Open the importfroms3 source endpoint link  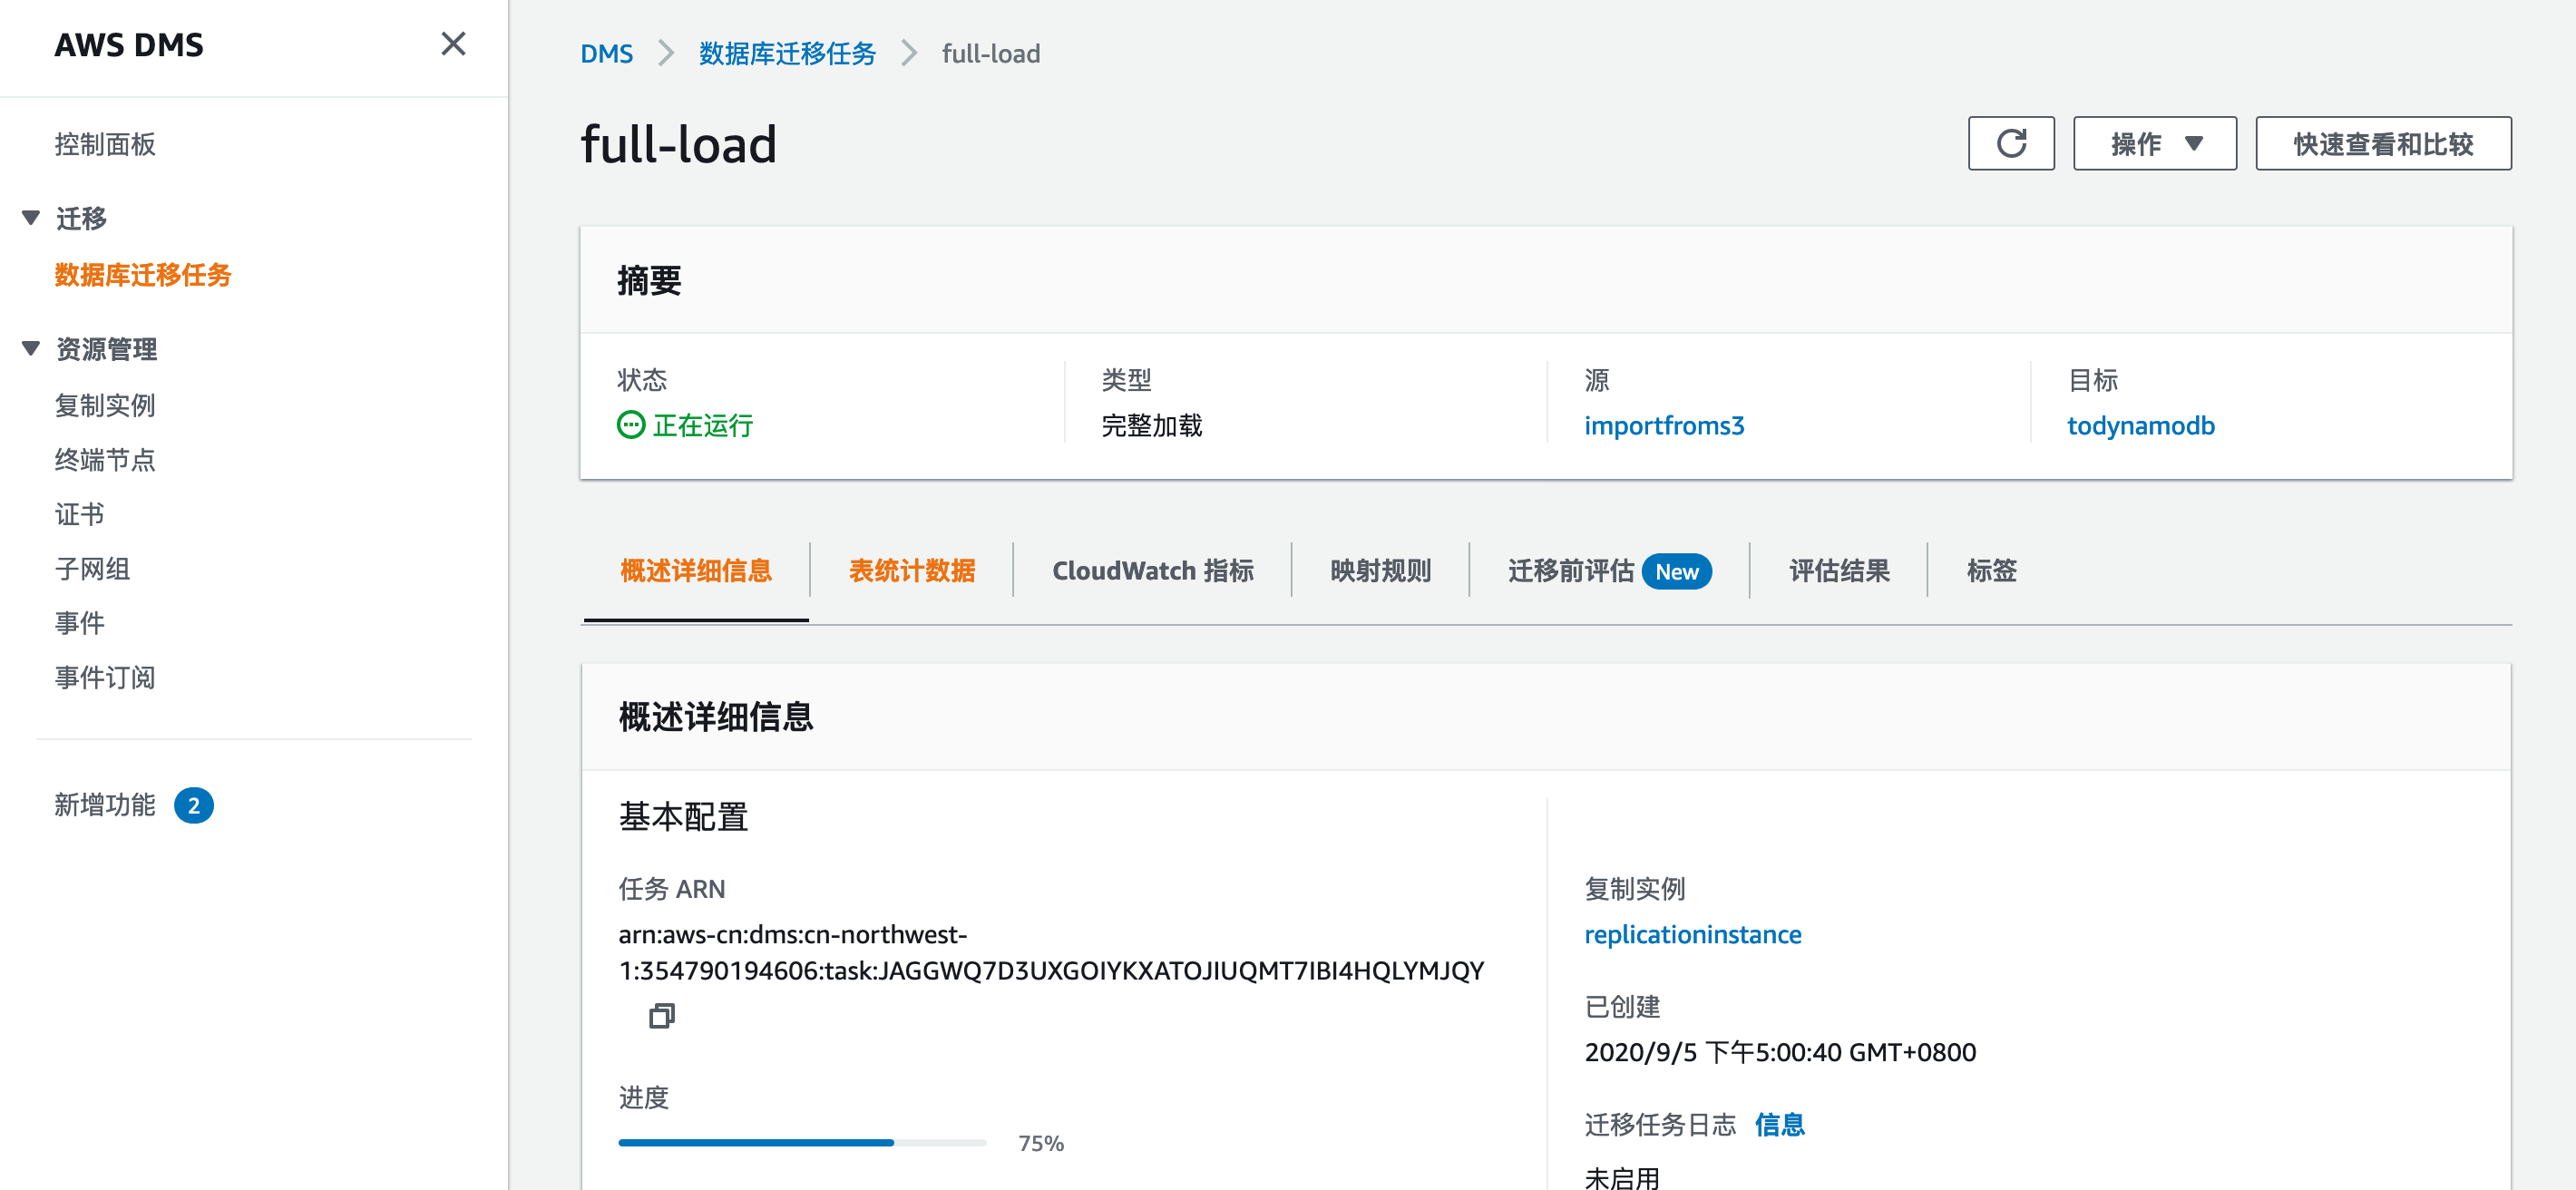[x=1663, y=425]
